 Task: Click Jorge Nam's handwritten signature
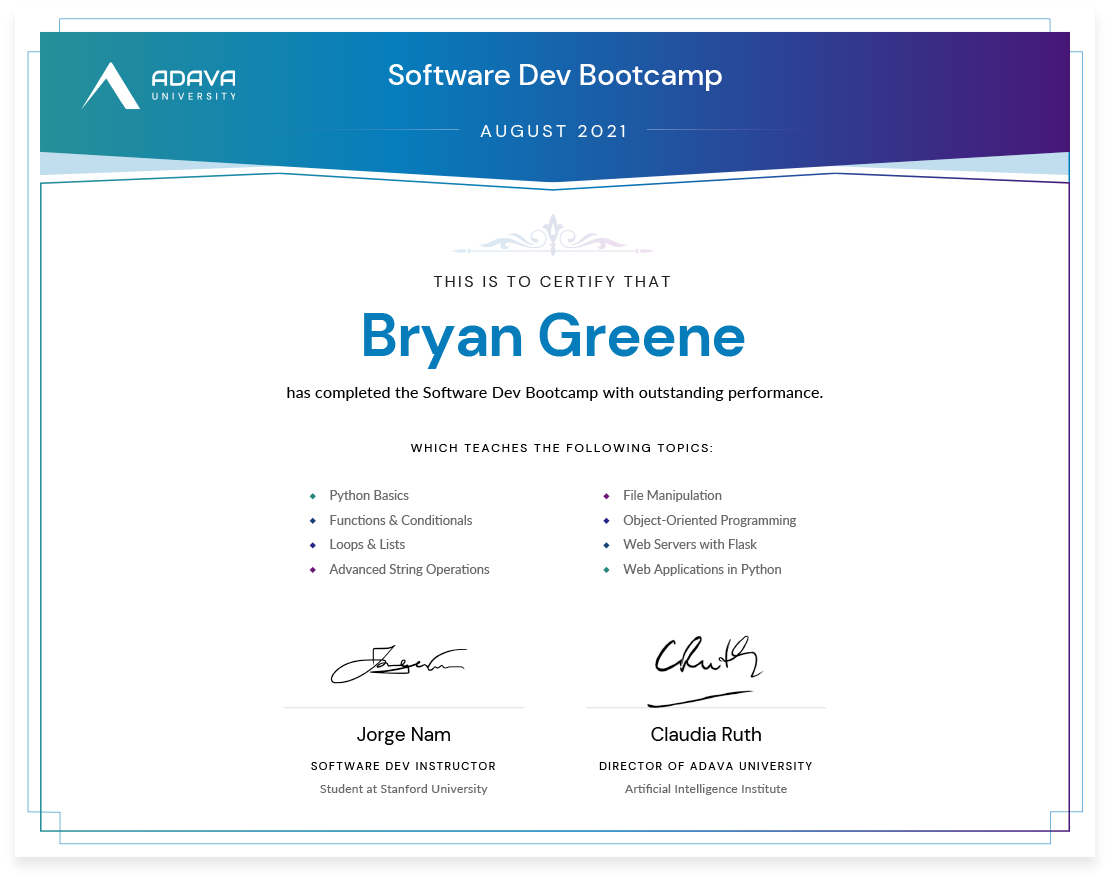[x=397, y=662]
